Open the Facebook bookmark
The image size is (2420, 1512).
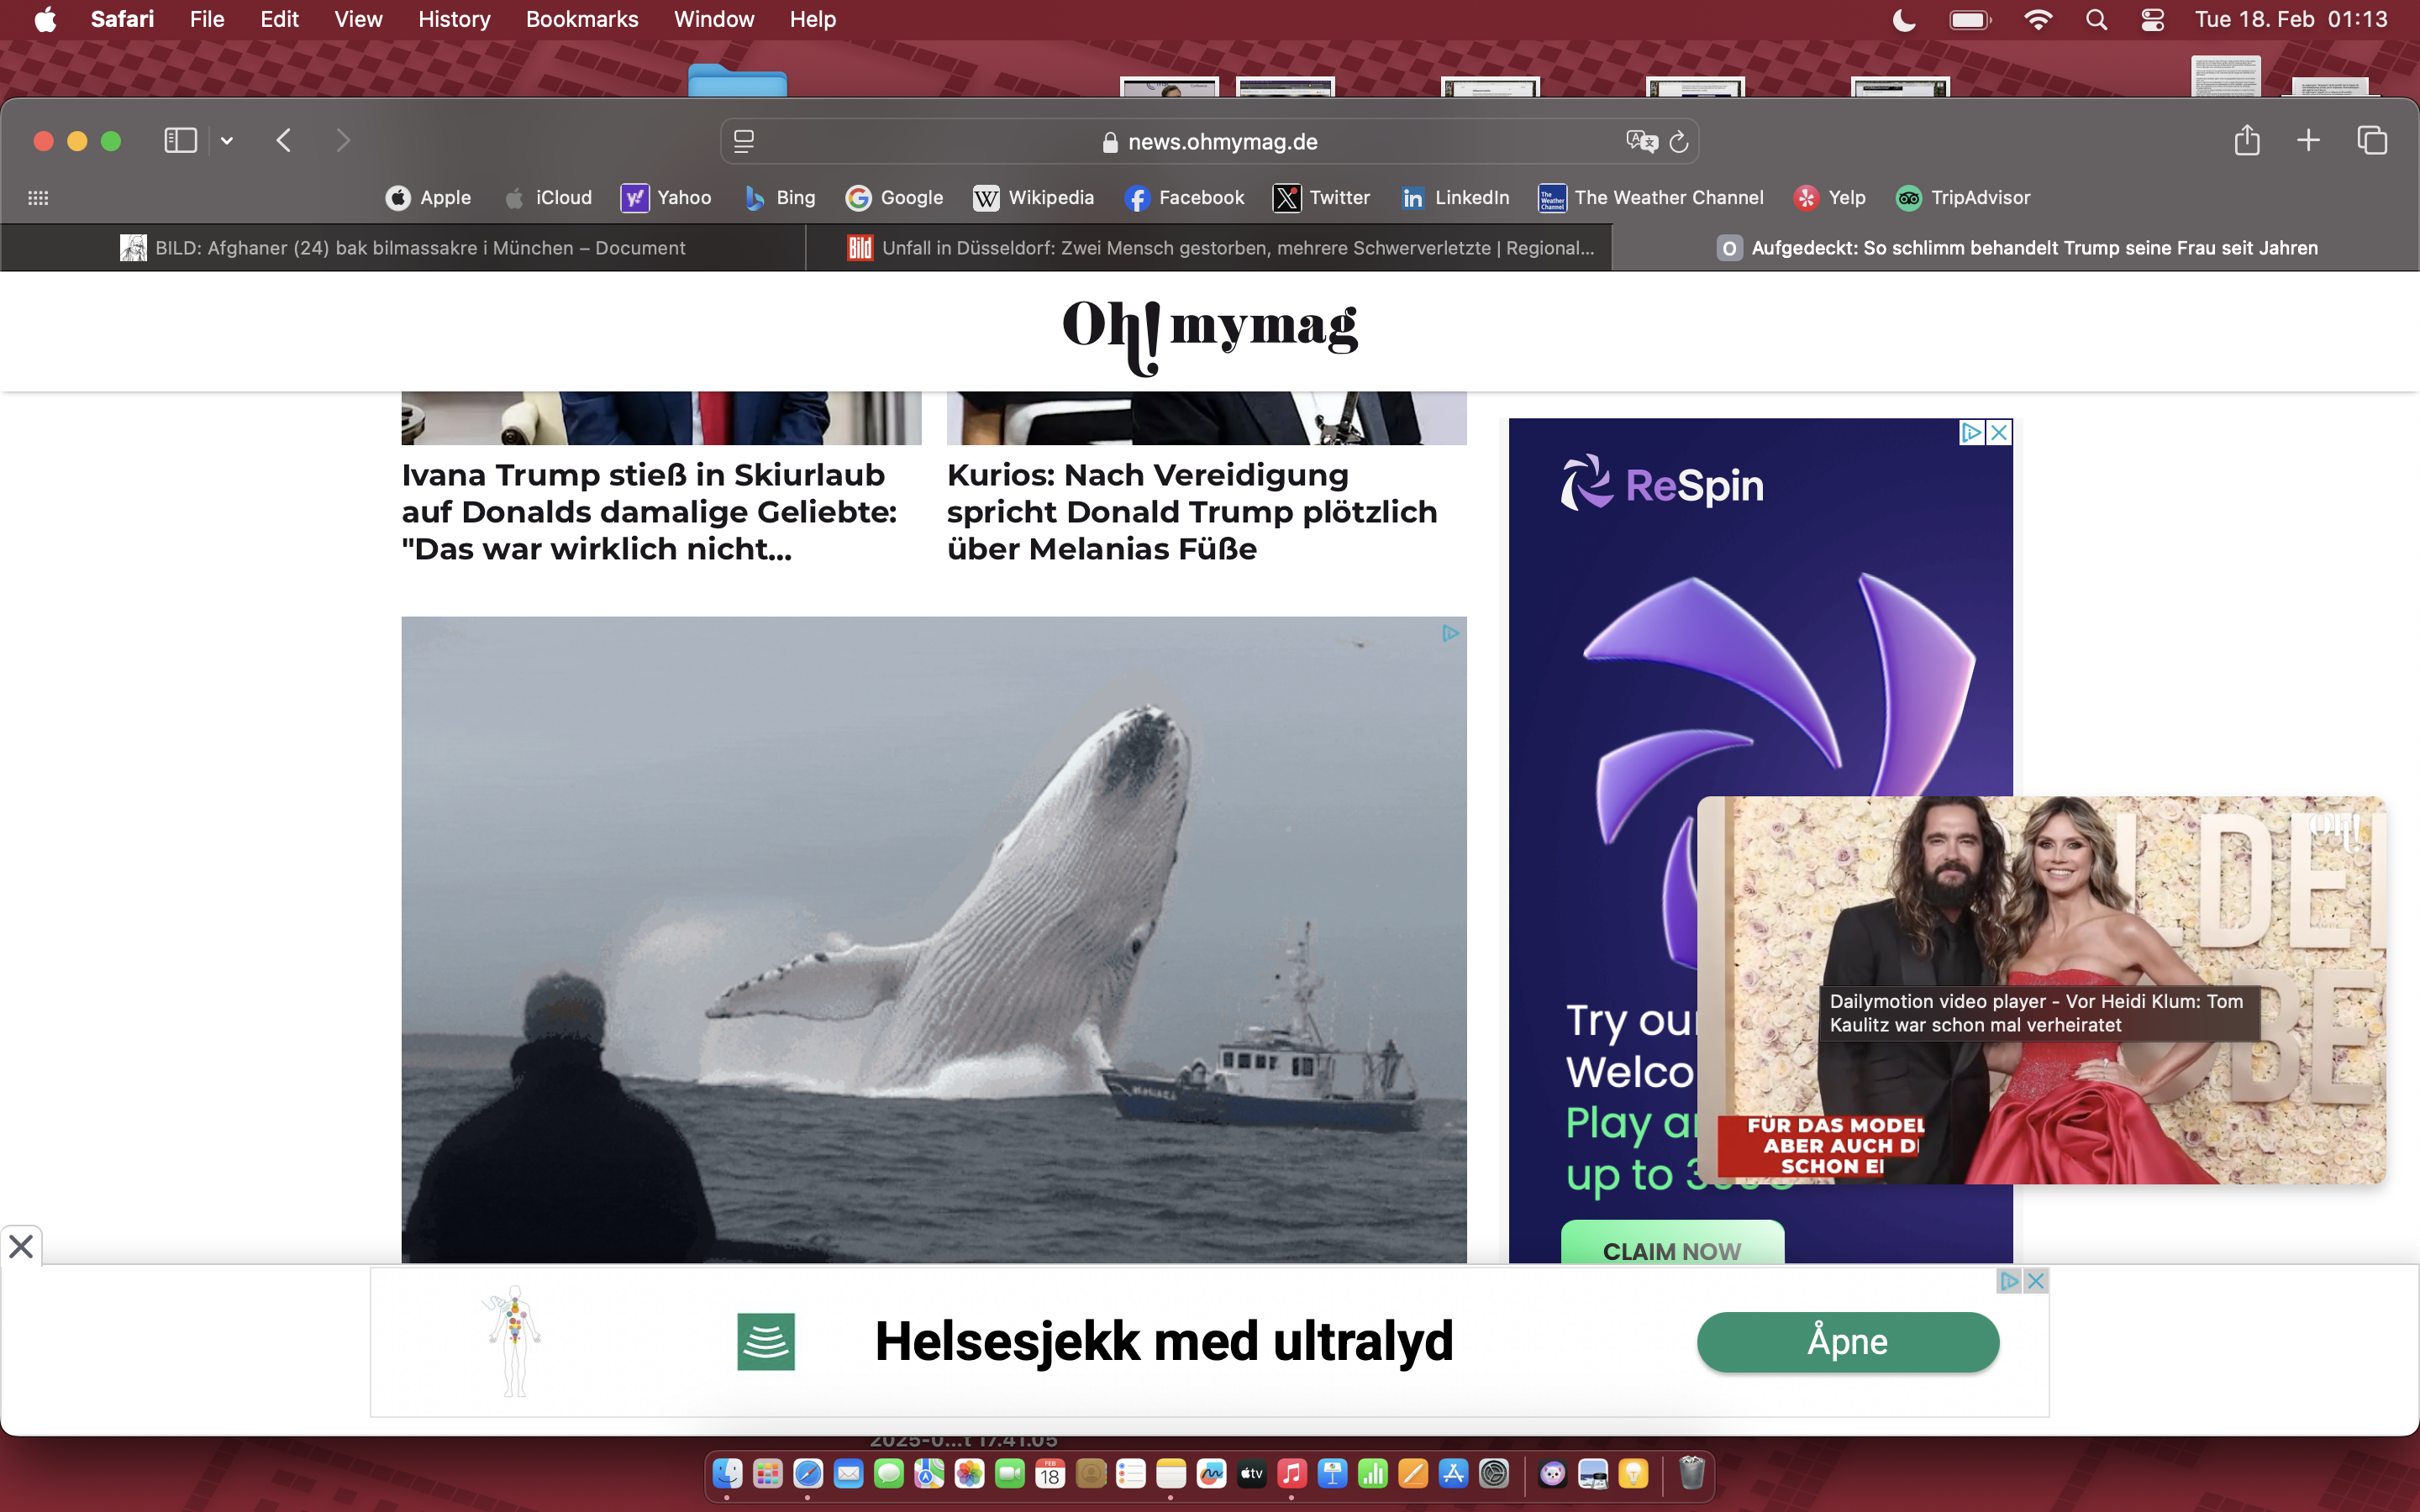pos(1184,198)
